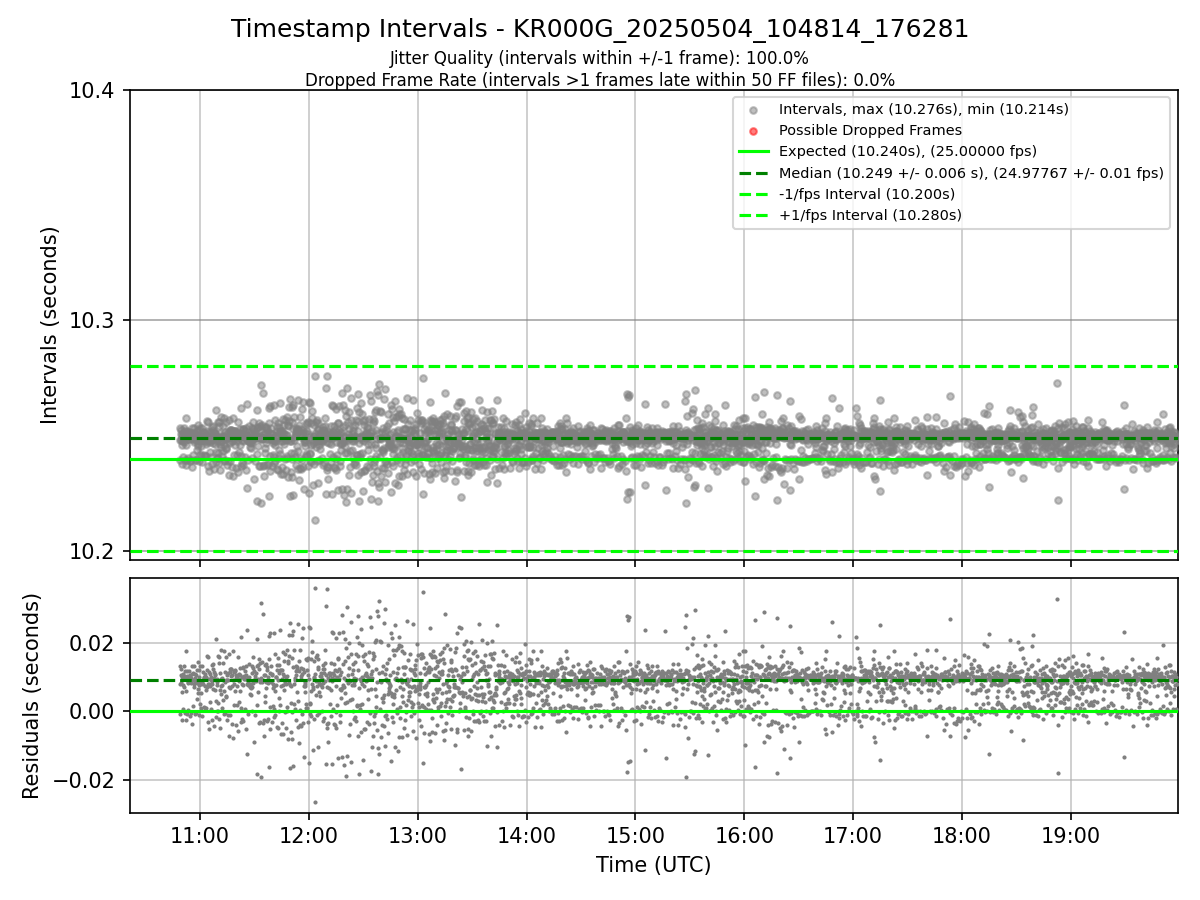
Task: Select legend entry Median (10.249 +/- 0.006 s)
Action: click(x=971, y=173)
